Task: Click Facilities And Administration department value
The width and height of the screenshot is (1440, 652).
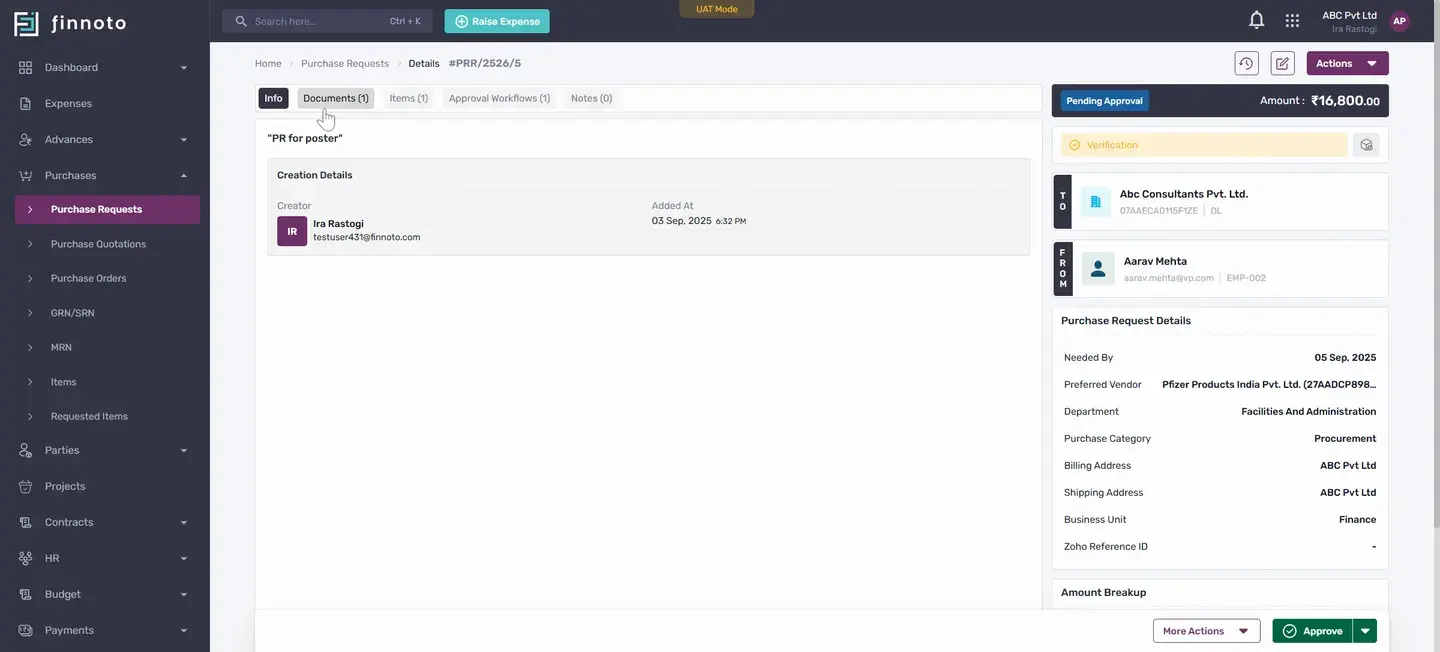Action: pos(1309,411)
